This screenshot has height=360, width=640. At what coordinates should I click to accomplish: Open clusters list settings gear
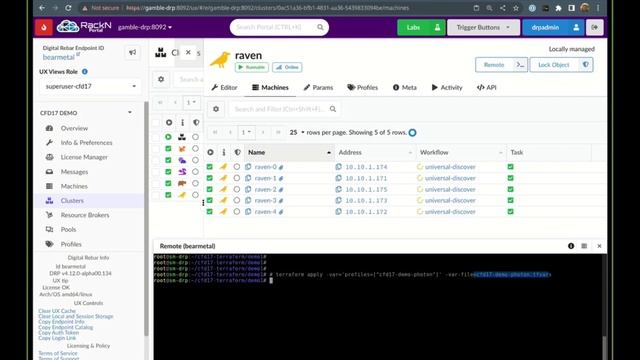[161, 79]
